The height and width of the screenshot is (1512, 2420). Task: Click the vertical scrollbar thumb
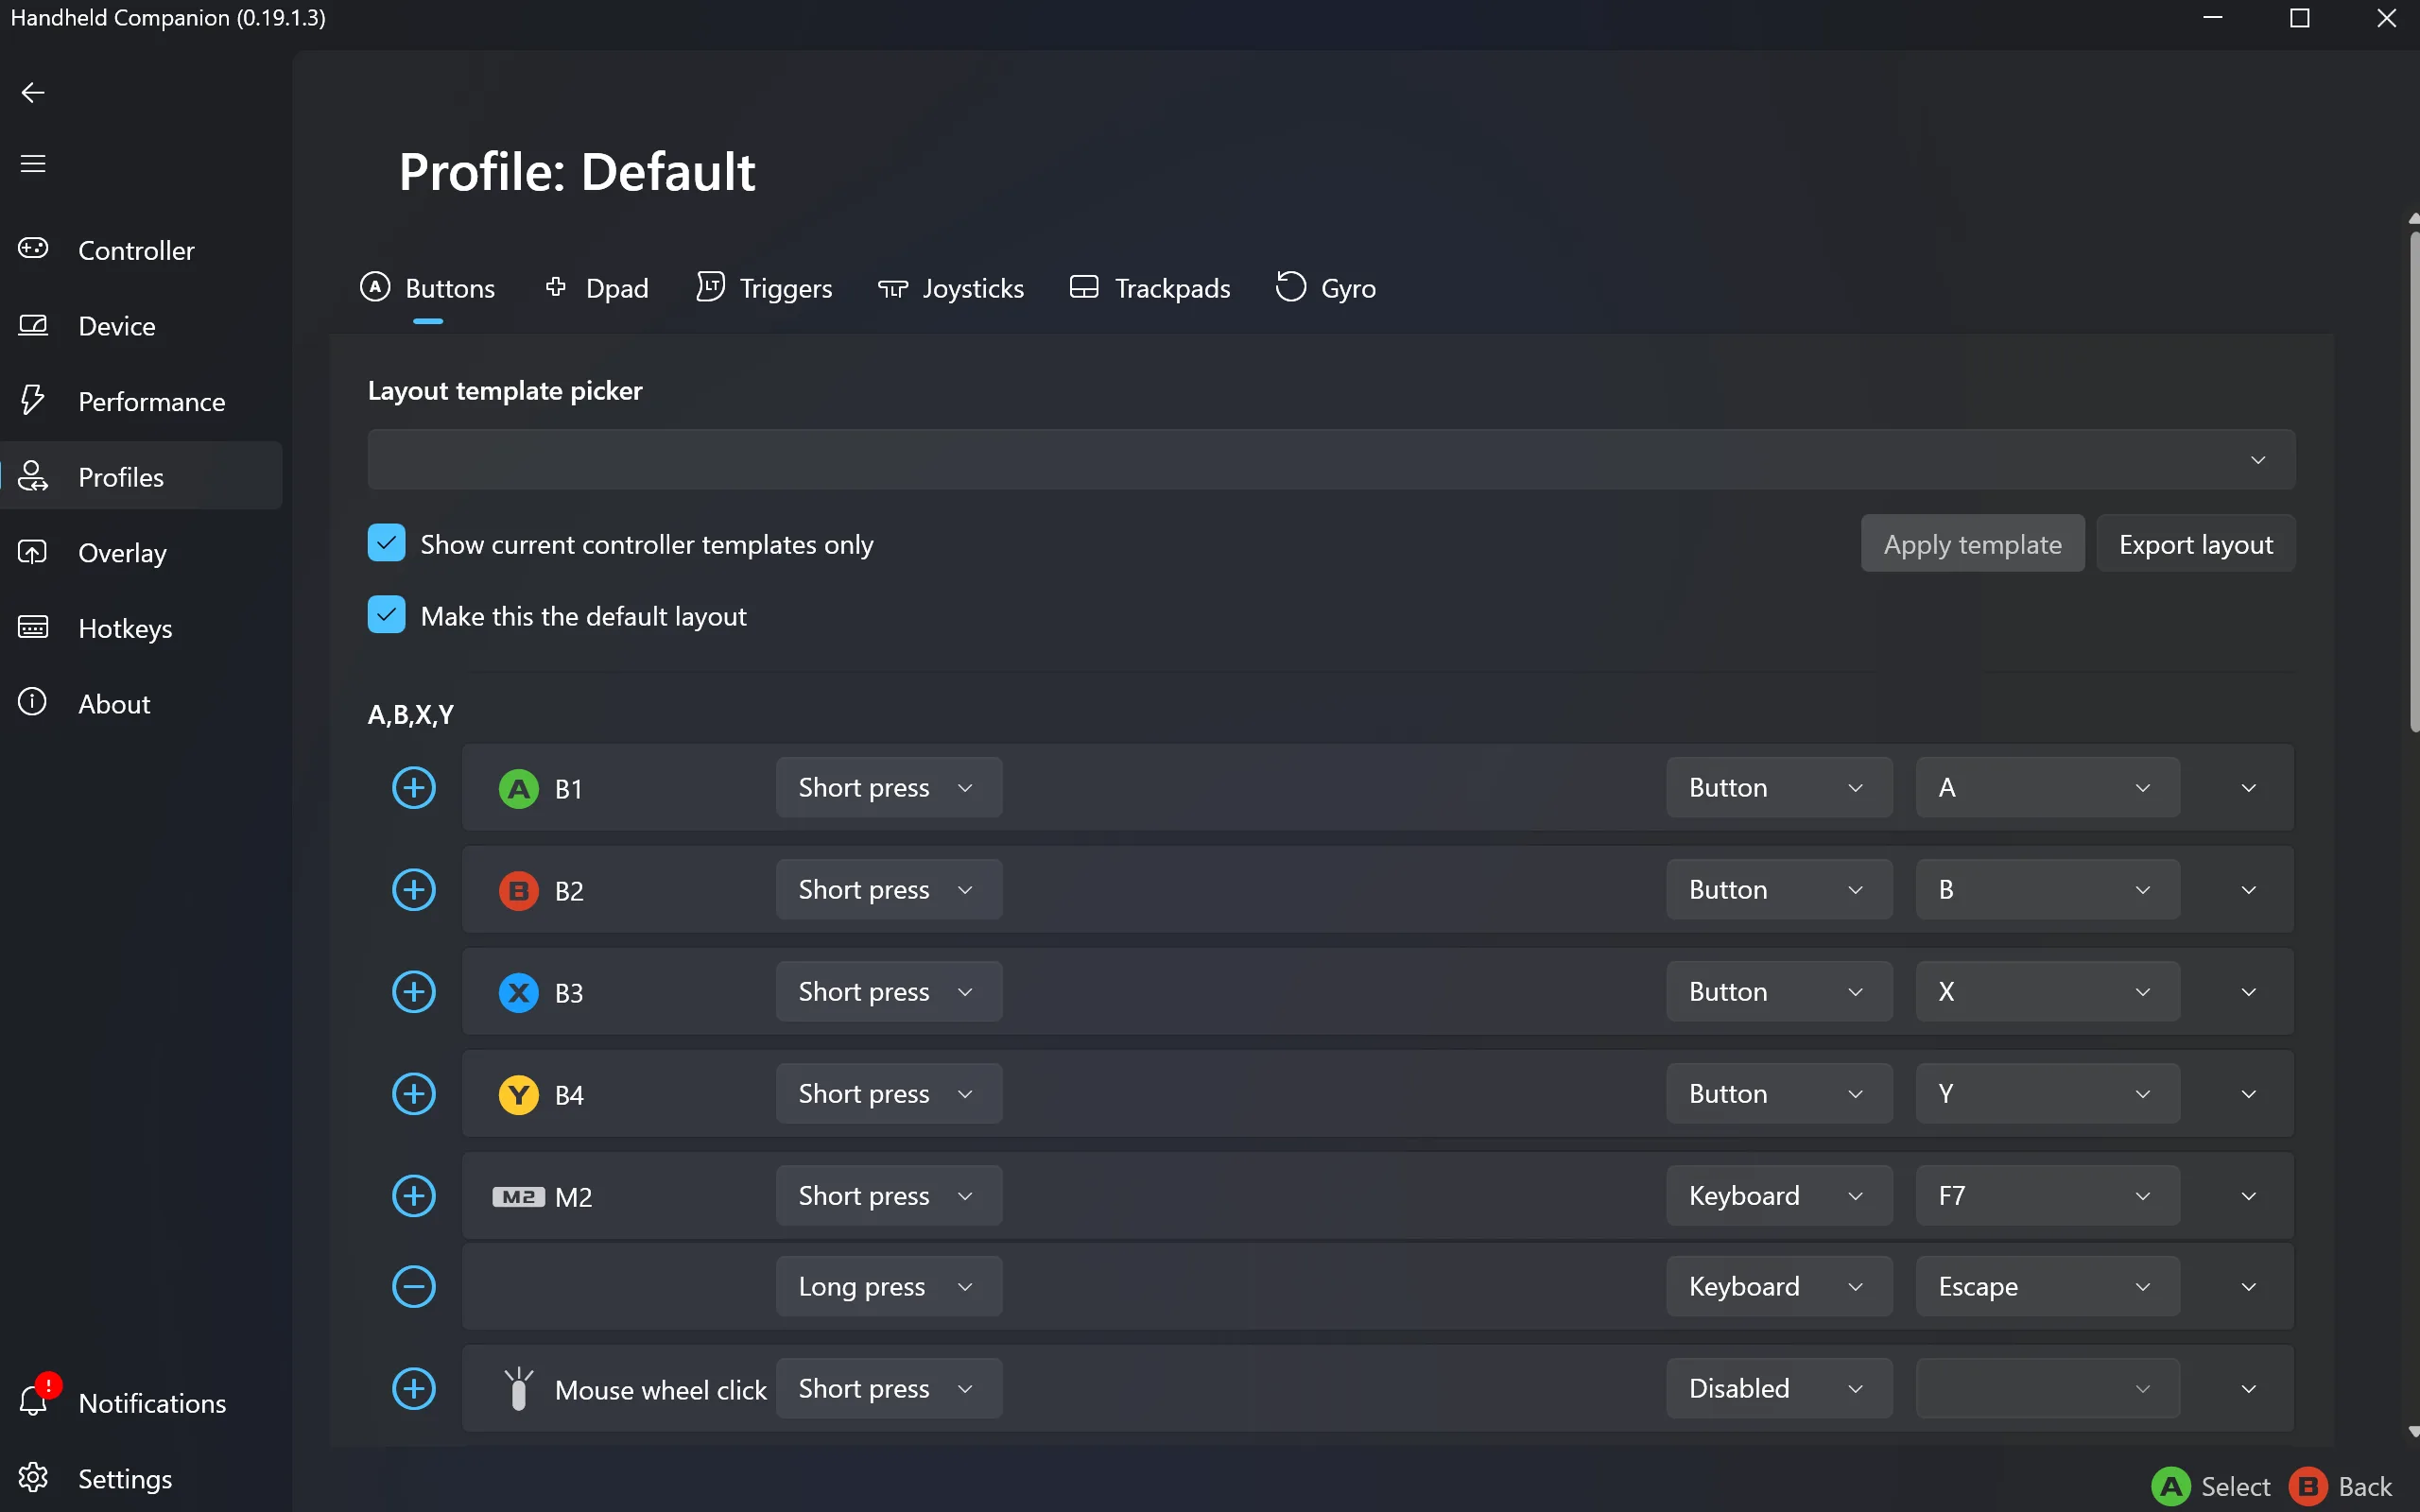2414,482
